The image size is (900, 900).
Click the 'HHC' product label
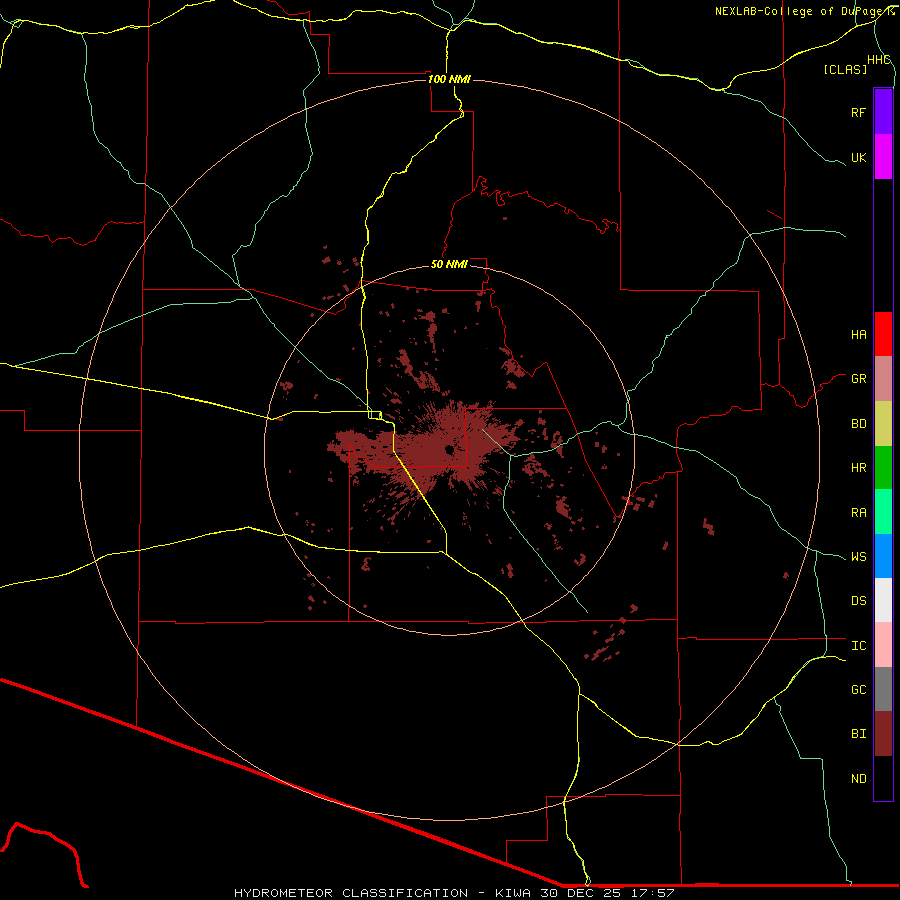pyautogui.click(x=879, y=60)
